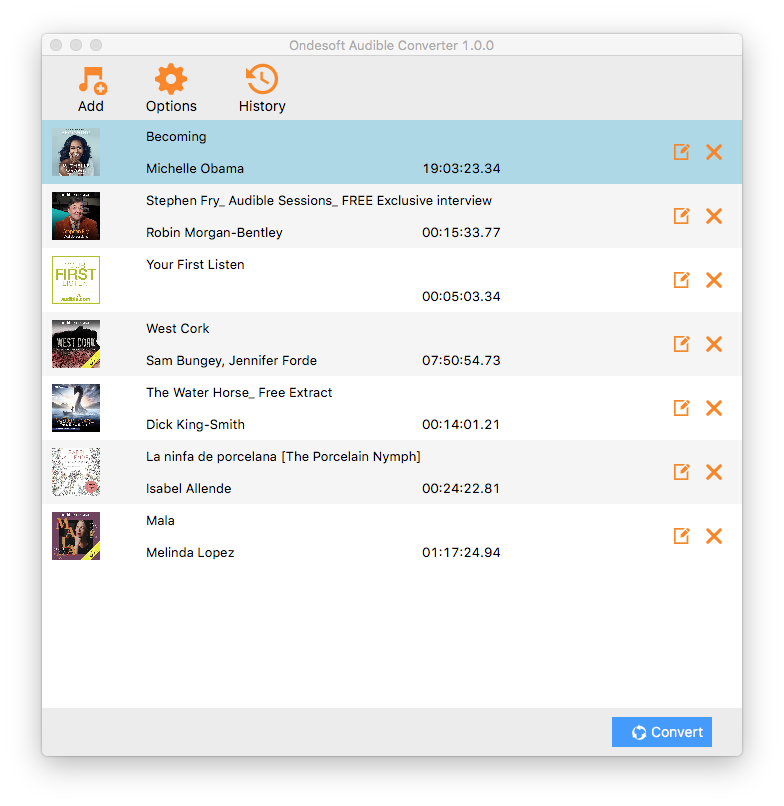The image size is (784, 806).
Task: Click the Add label in toolbar
Action: point(91,106)
